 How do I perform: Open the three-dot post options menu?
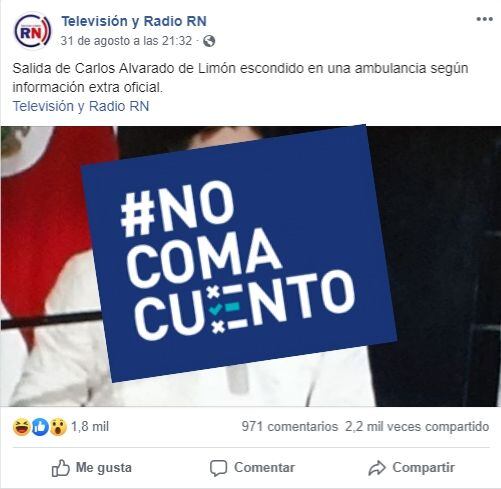coord(484,19)
